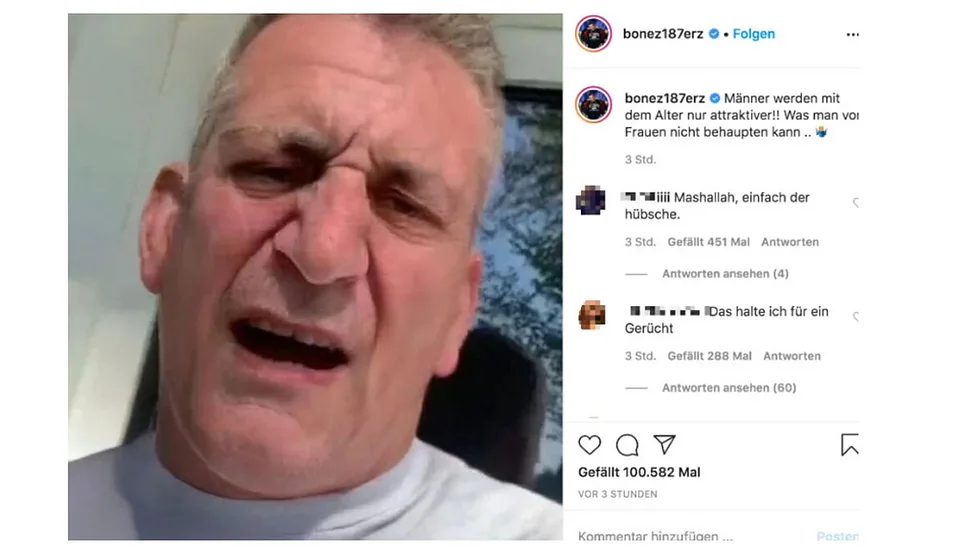
Task: Reply to the Mashallah comment via Antworten
Action: 790,242
